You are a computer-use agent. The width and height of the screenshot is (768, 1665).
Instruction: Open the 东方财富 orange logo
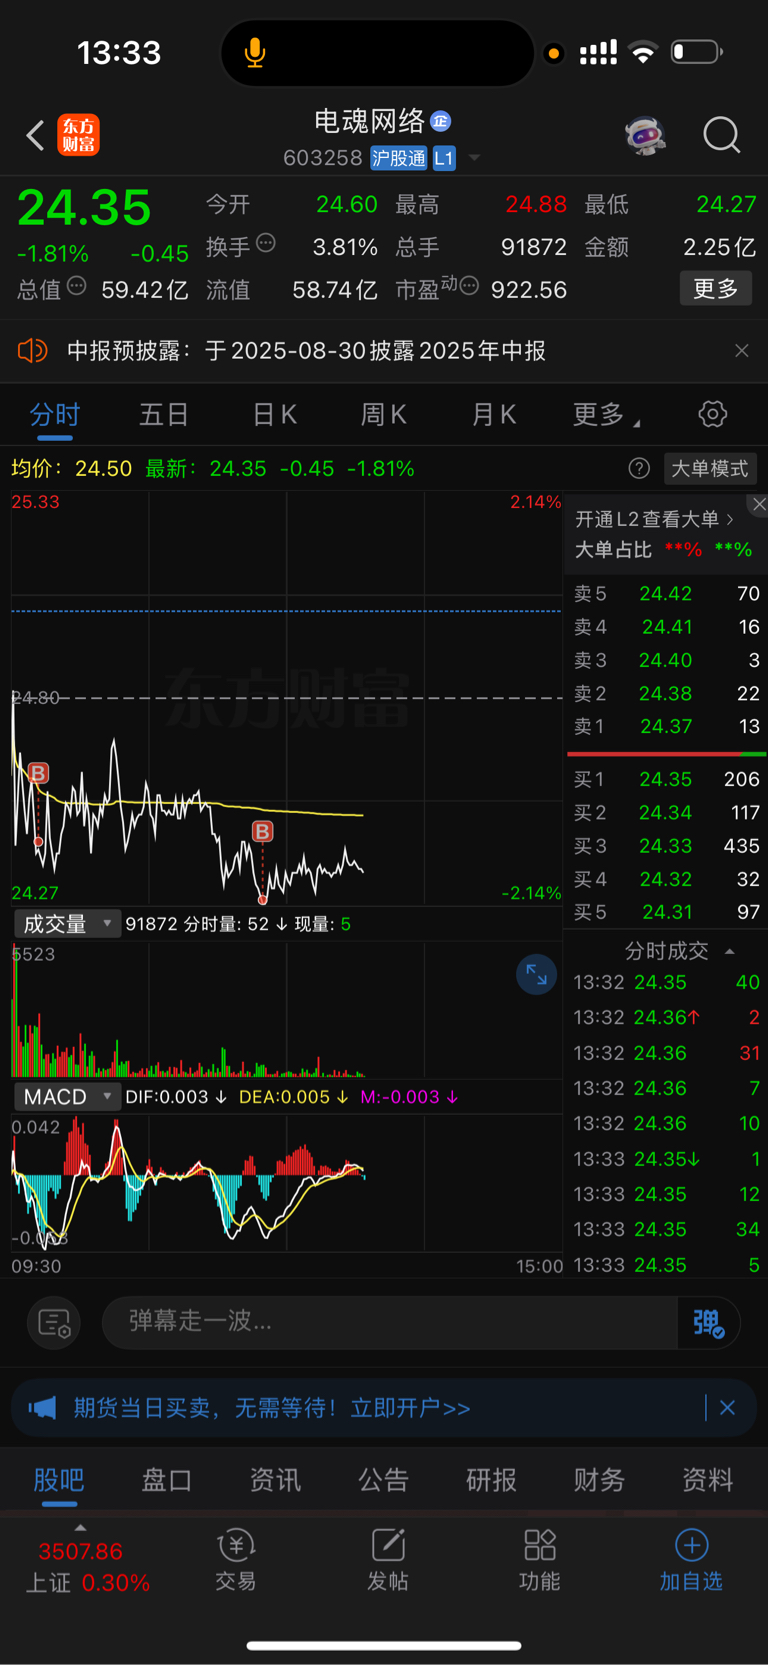point(79,135)
